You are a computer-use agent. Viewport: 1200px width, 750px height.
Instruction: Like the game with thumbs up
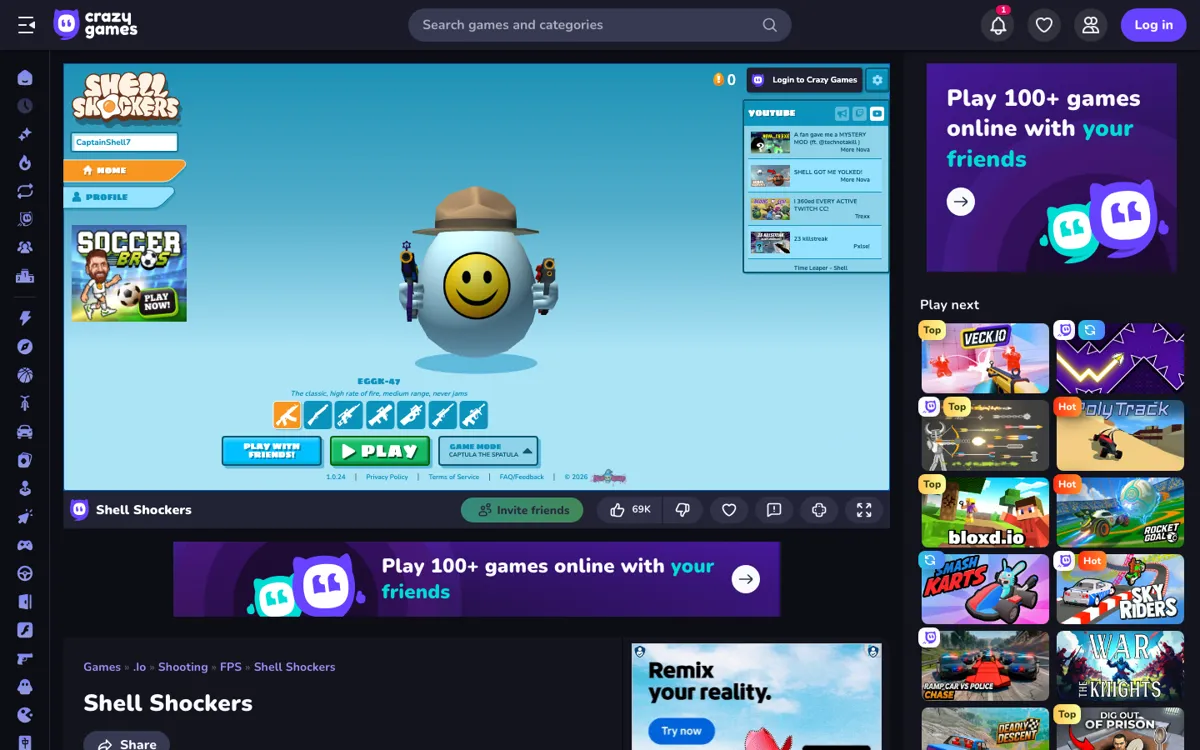tap(630, 510)
